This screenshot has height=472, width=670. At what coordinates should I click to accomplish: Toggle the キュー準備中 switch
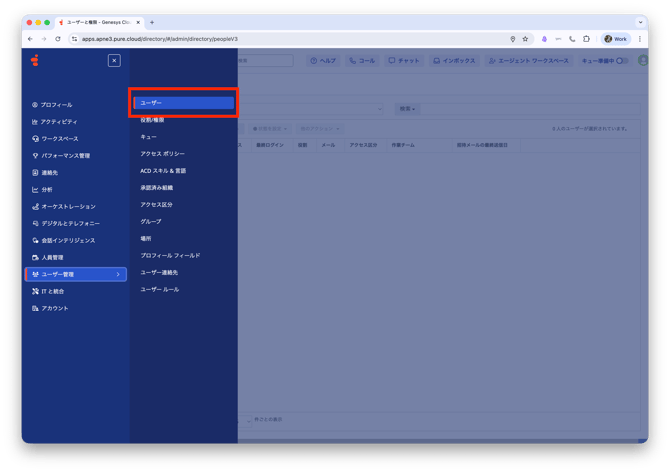[622, 61]
